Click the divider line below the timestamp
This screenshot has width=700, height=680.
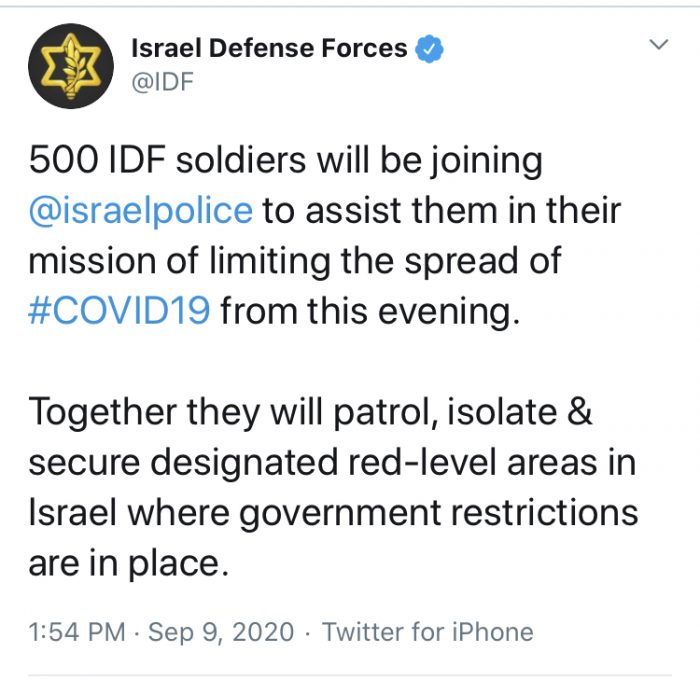pyautogui.click(x=350, y=676)
